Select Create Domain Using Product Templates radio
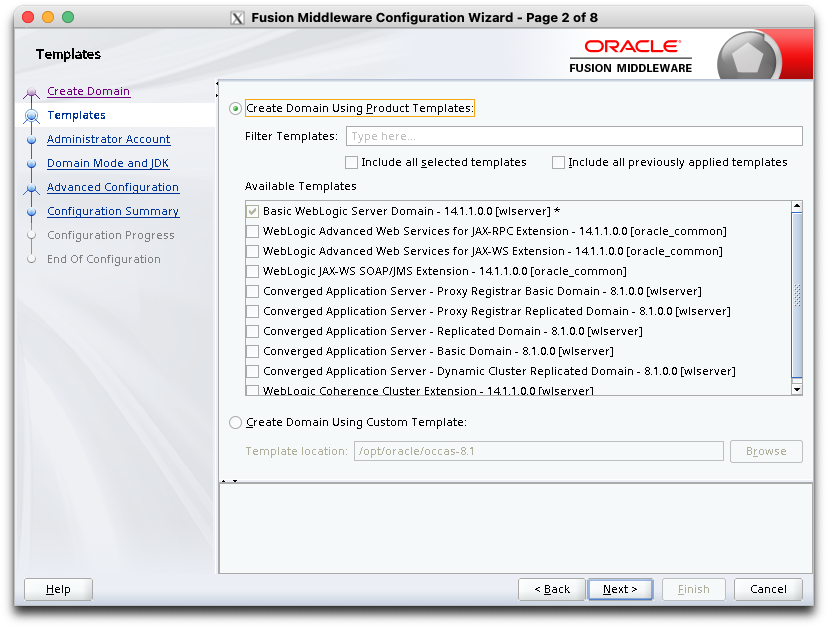 236,108
